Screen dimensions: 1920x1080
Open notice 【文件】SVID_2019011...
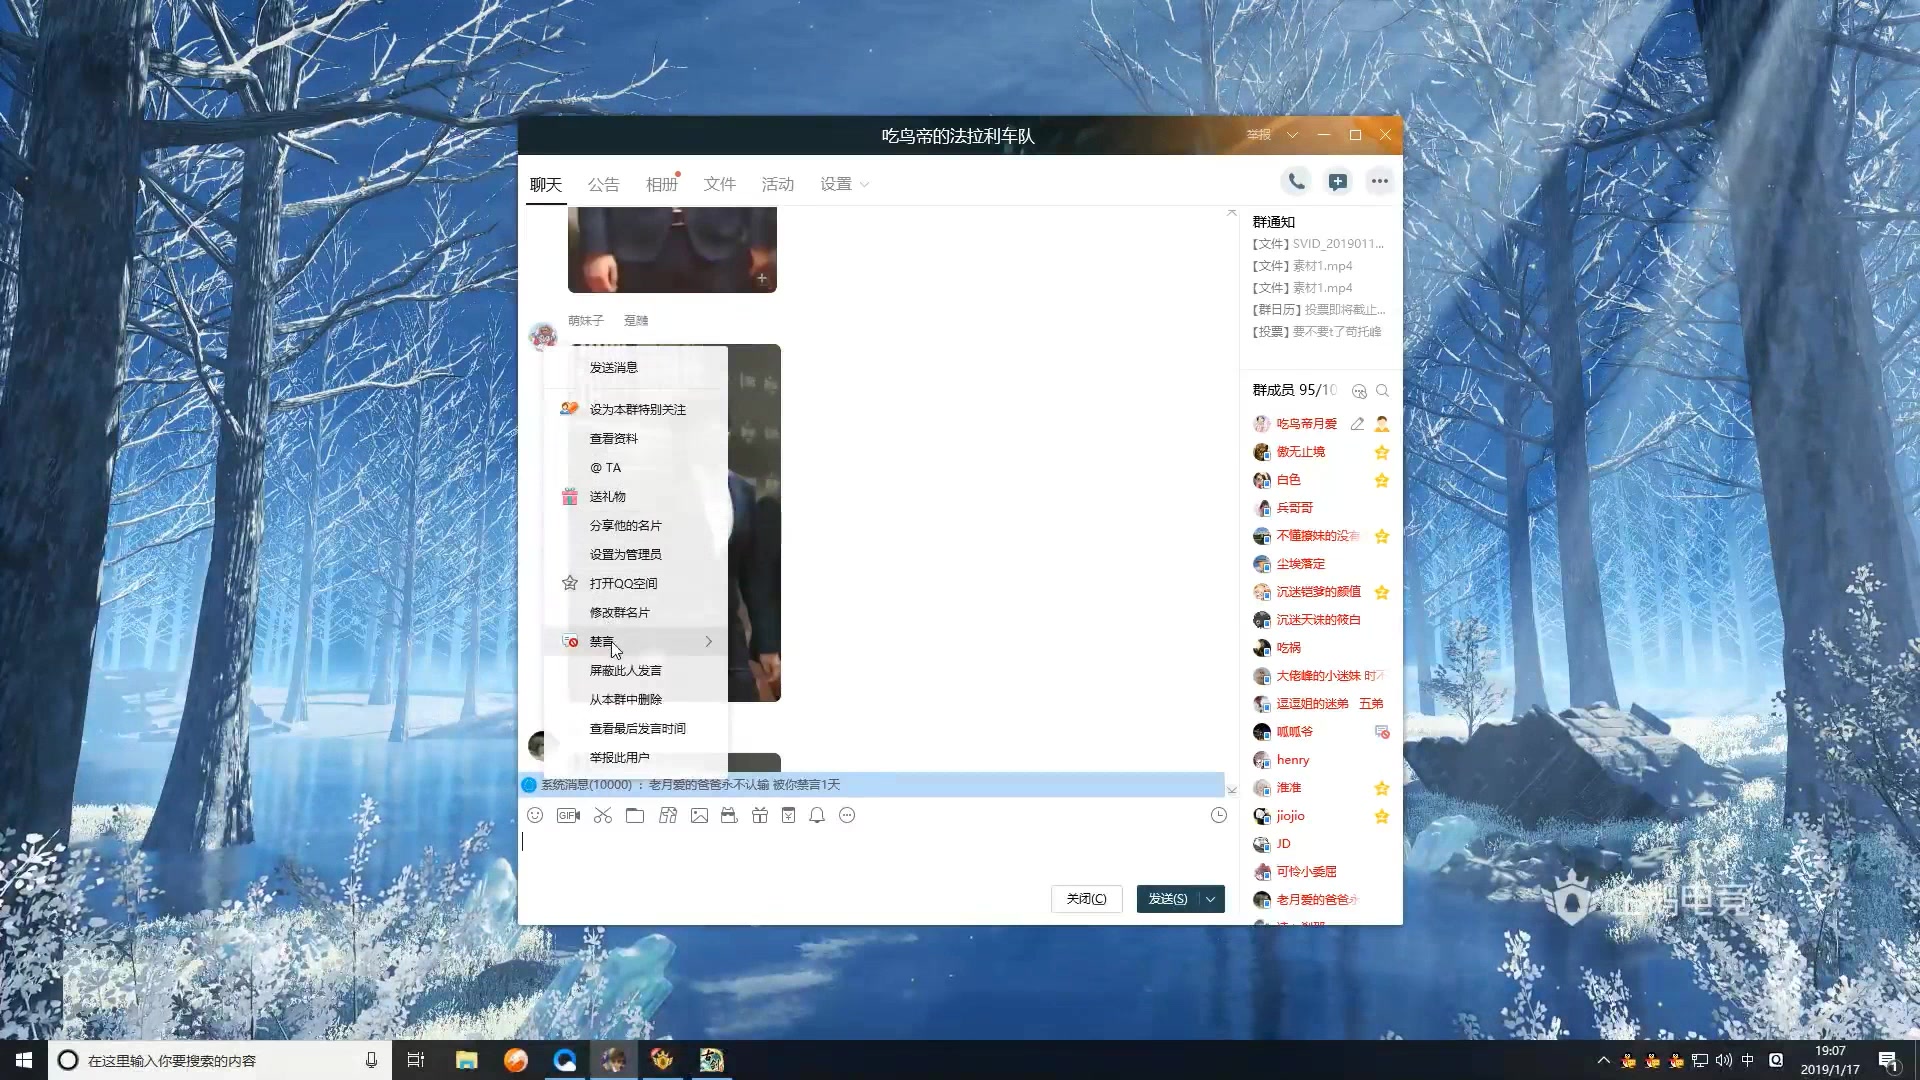(x=1318, y=244)
